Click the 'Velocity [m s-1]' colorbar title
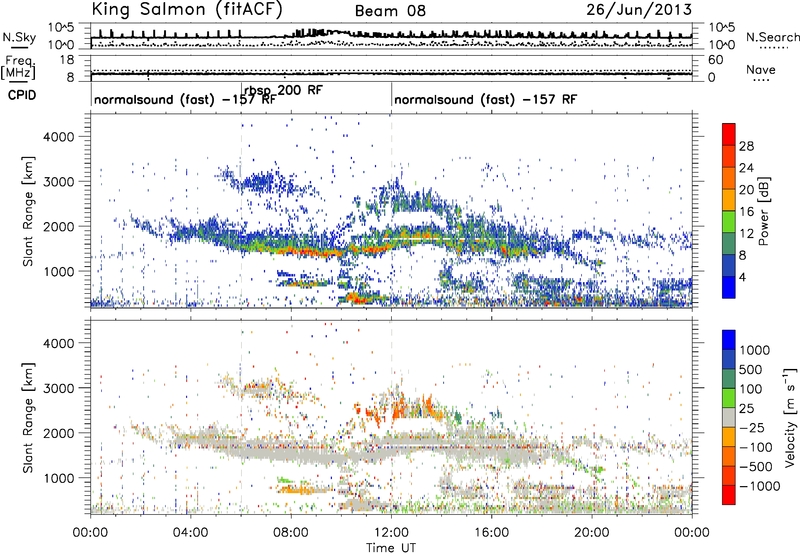 click(790, 417)
